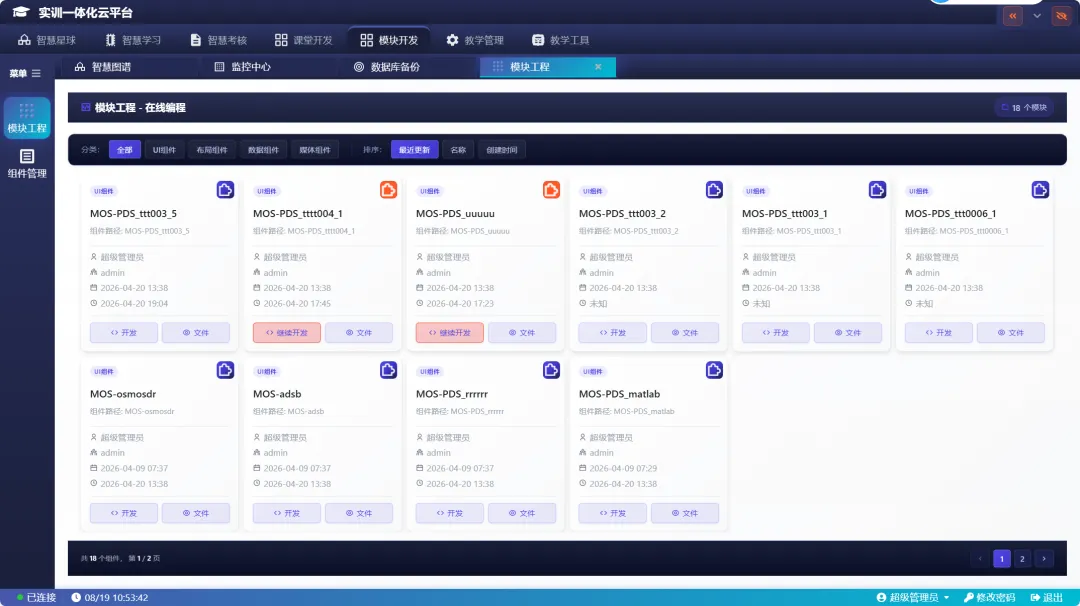This screenshot has height=606, width=1080.
Task: Click 开发 on MOS-PDS_rrrrrr card
Action: click(450, 513)
